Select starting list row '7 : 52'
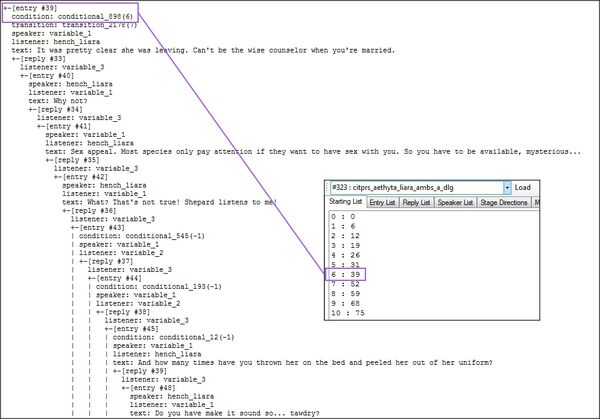 [x=345, y=284]
